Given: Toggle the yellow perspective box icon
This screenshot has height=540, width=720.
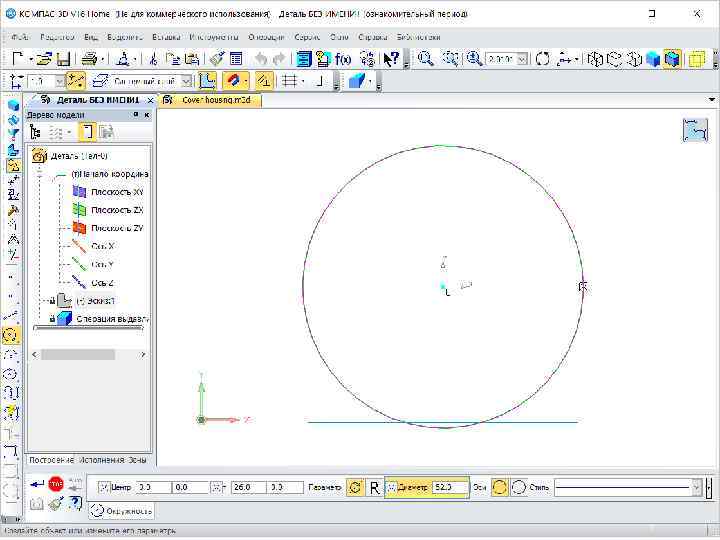Looking at the screenshot, I should point(697,59).
